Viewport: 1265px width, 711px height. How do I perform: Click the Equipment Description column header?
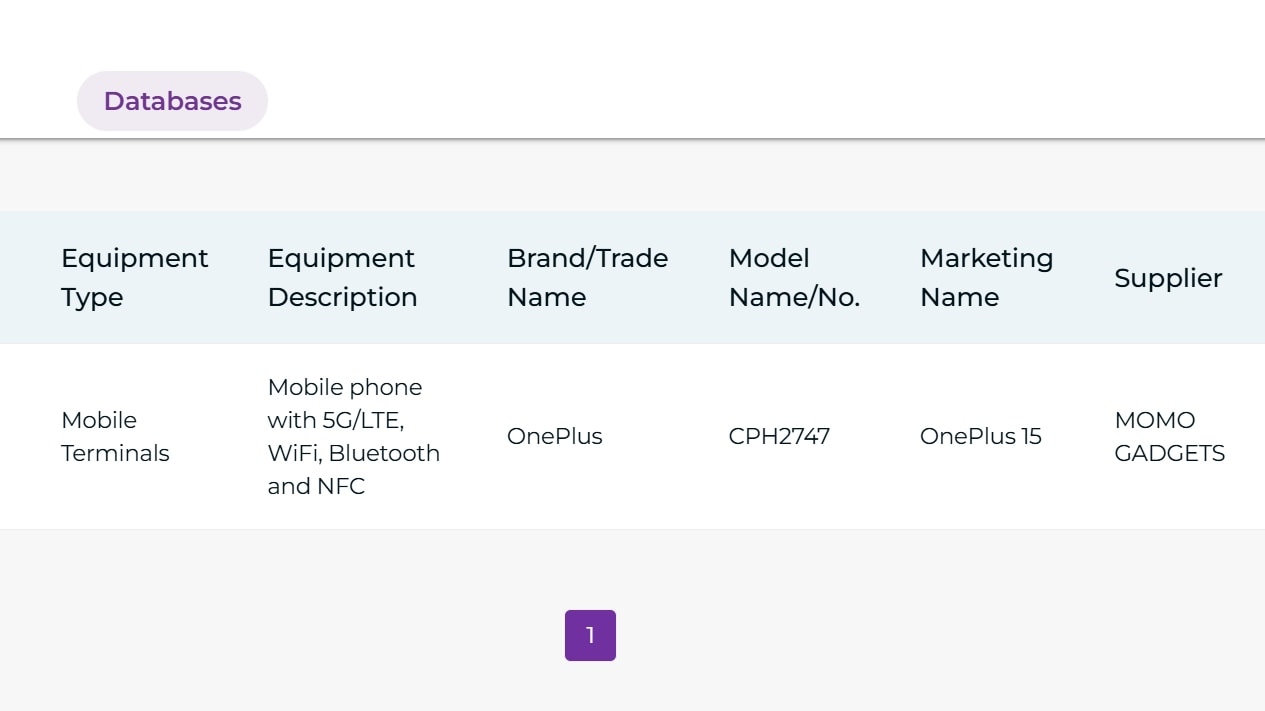coord(342,277)
